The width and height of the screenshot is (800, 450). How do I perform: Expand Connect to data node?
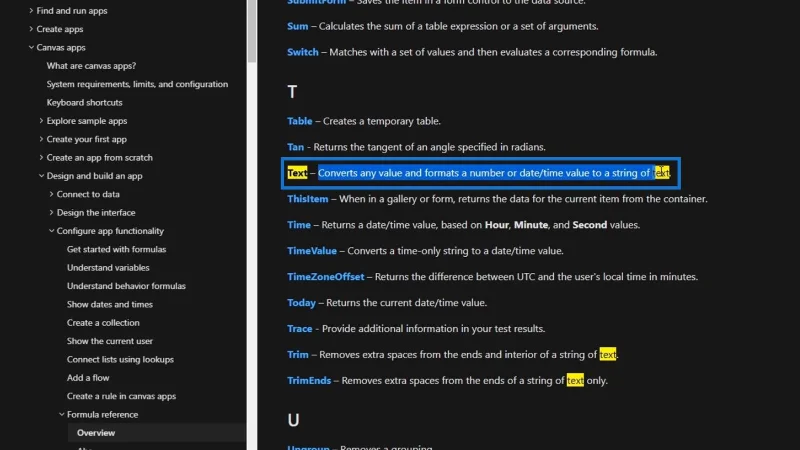click(52, 194)
